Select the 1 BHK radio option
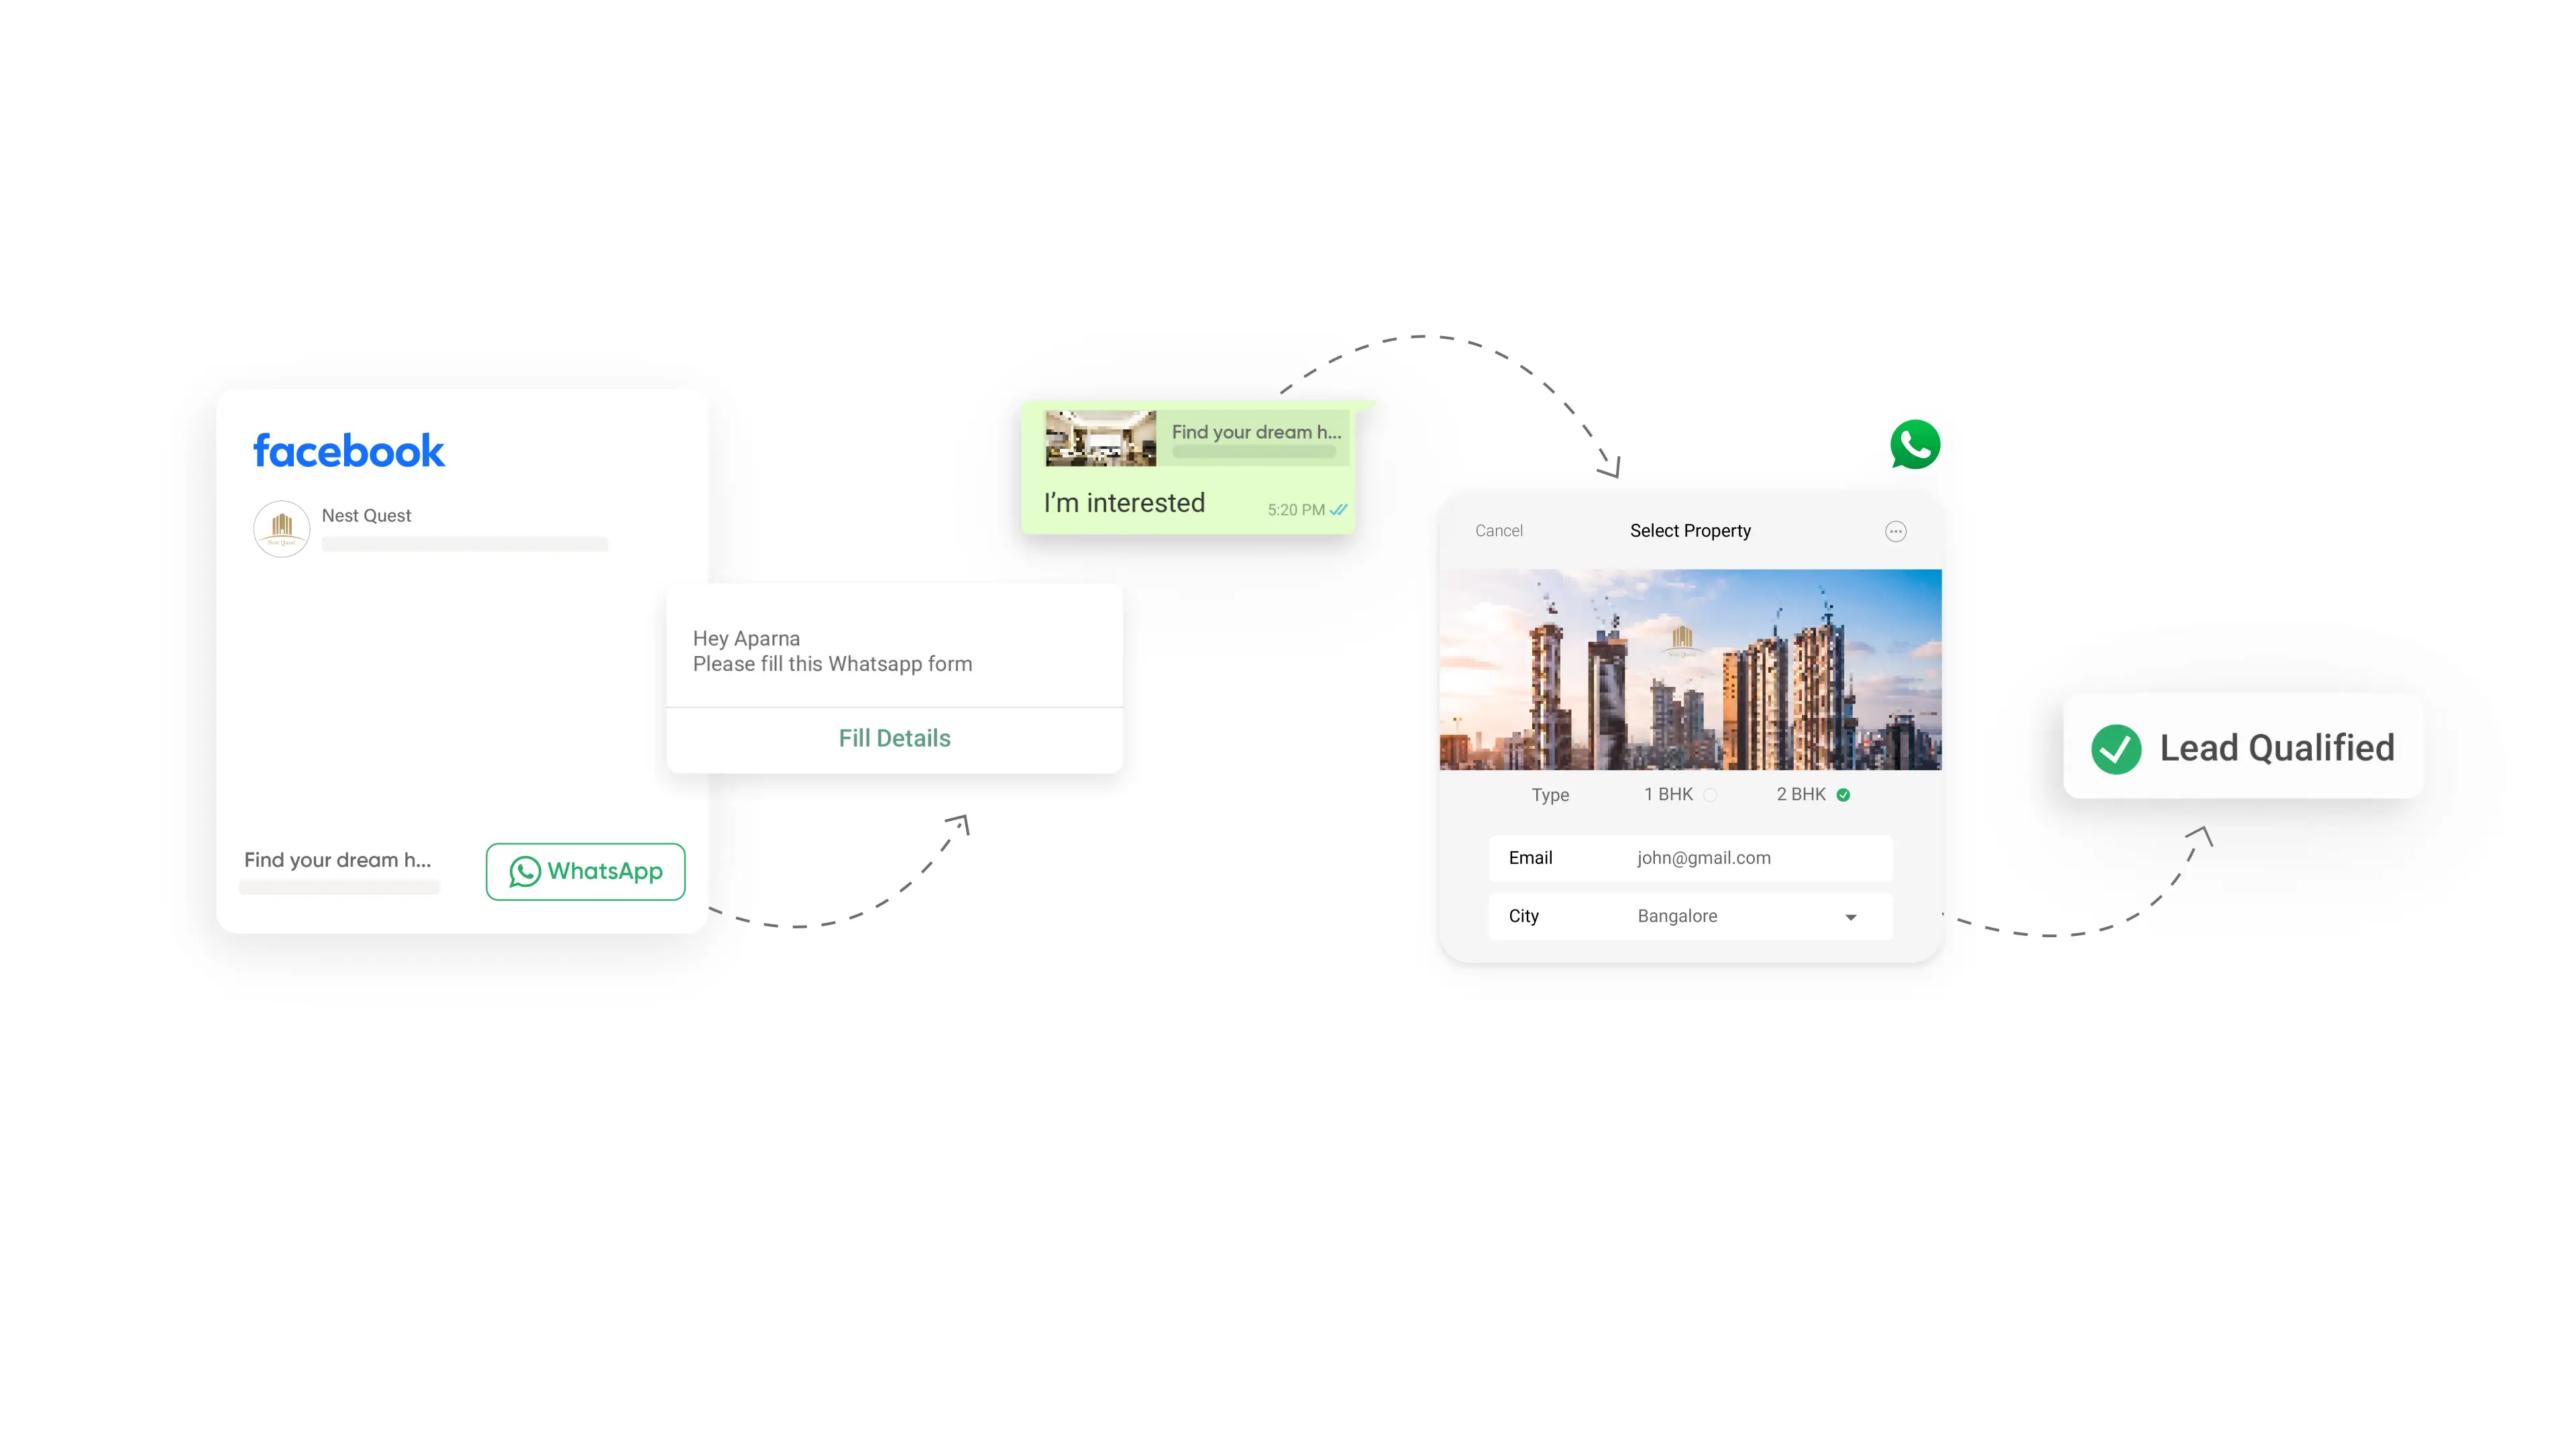2576x1449 pixels. tap(1709, 795)
